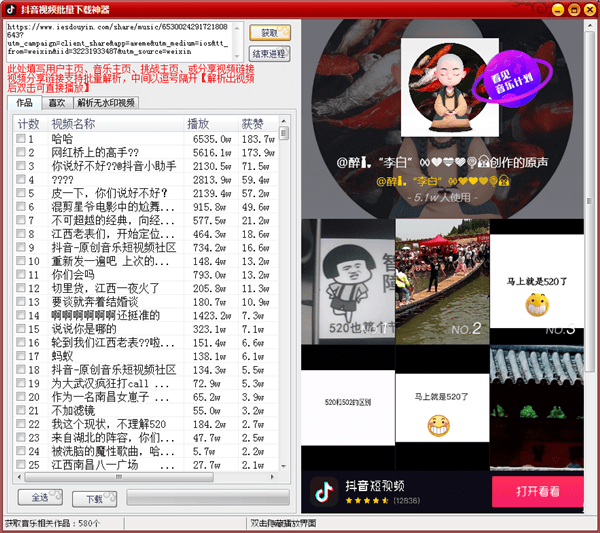Click video list scroll up arrow
Image resolution: width=600 pixels, height=533 pixels.
pyautogui.click(x=284, y=121)
